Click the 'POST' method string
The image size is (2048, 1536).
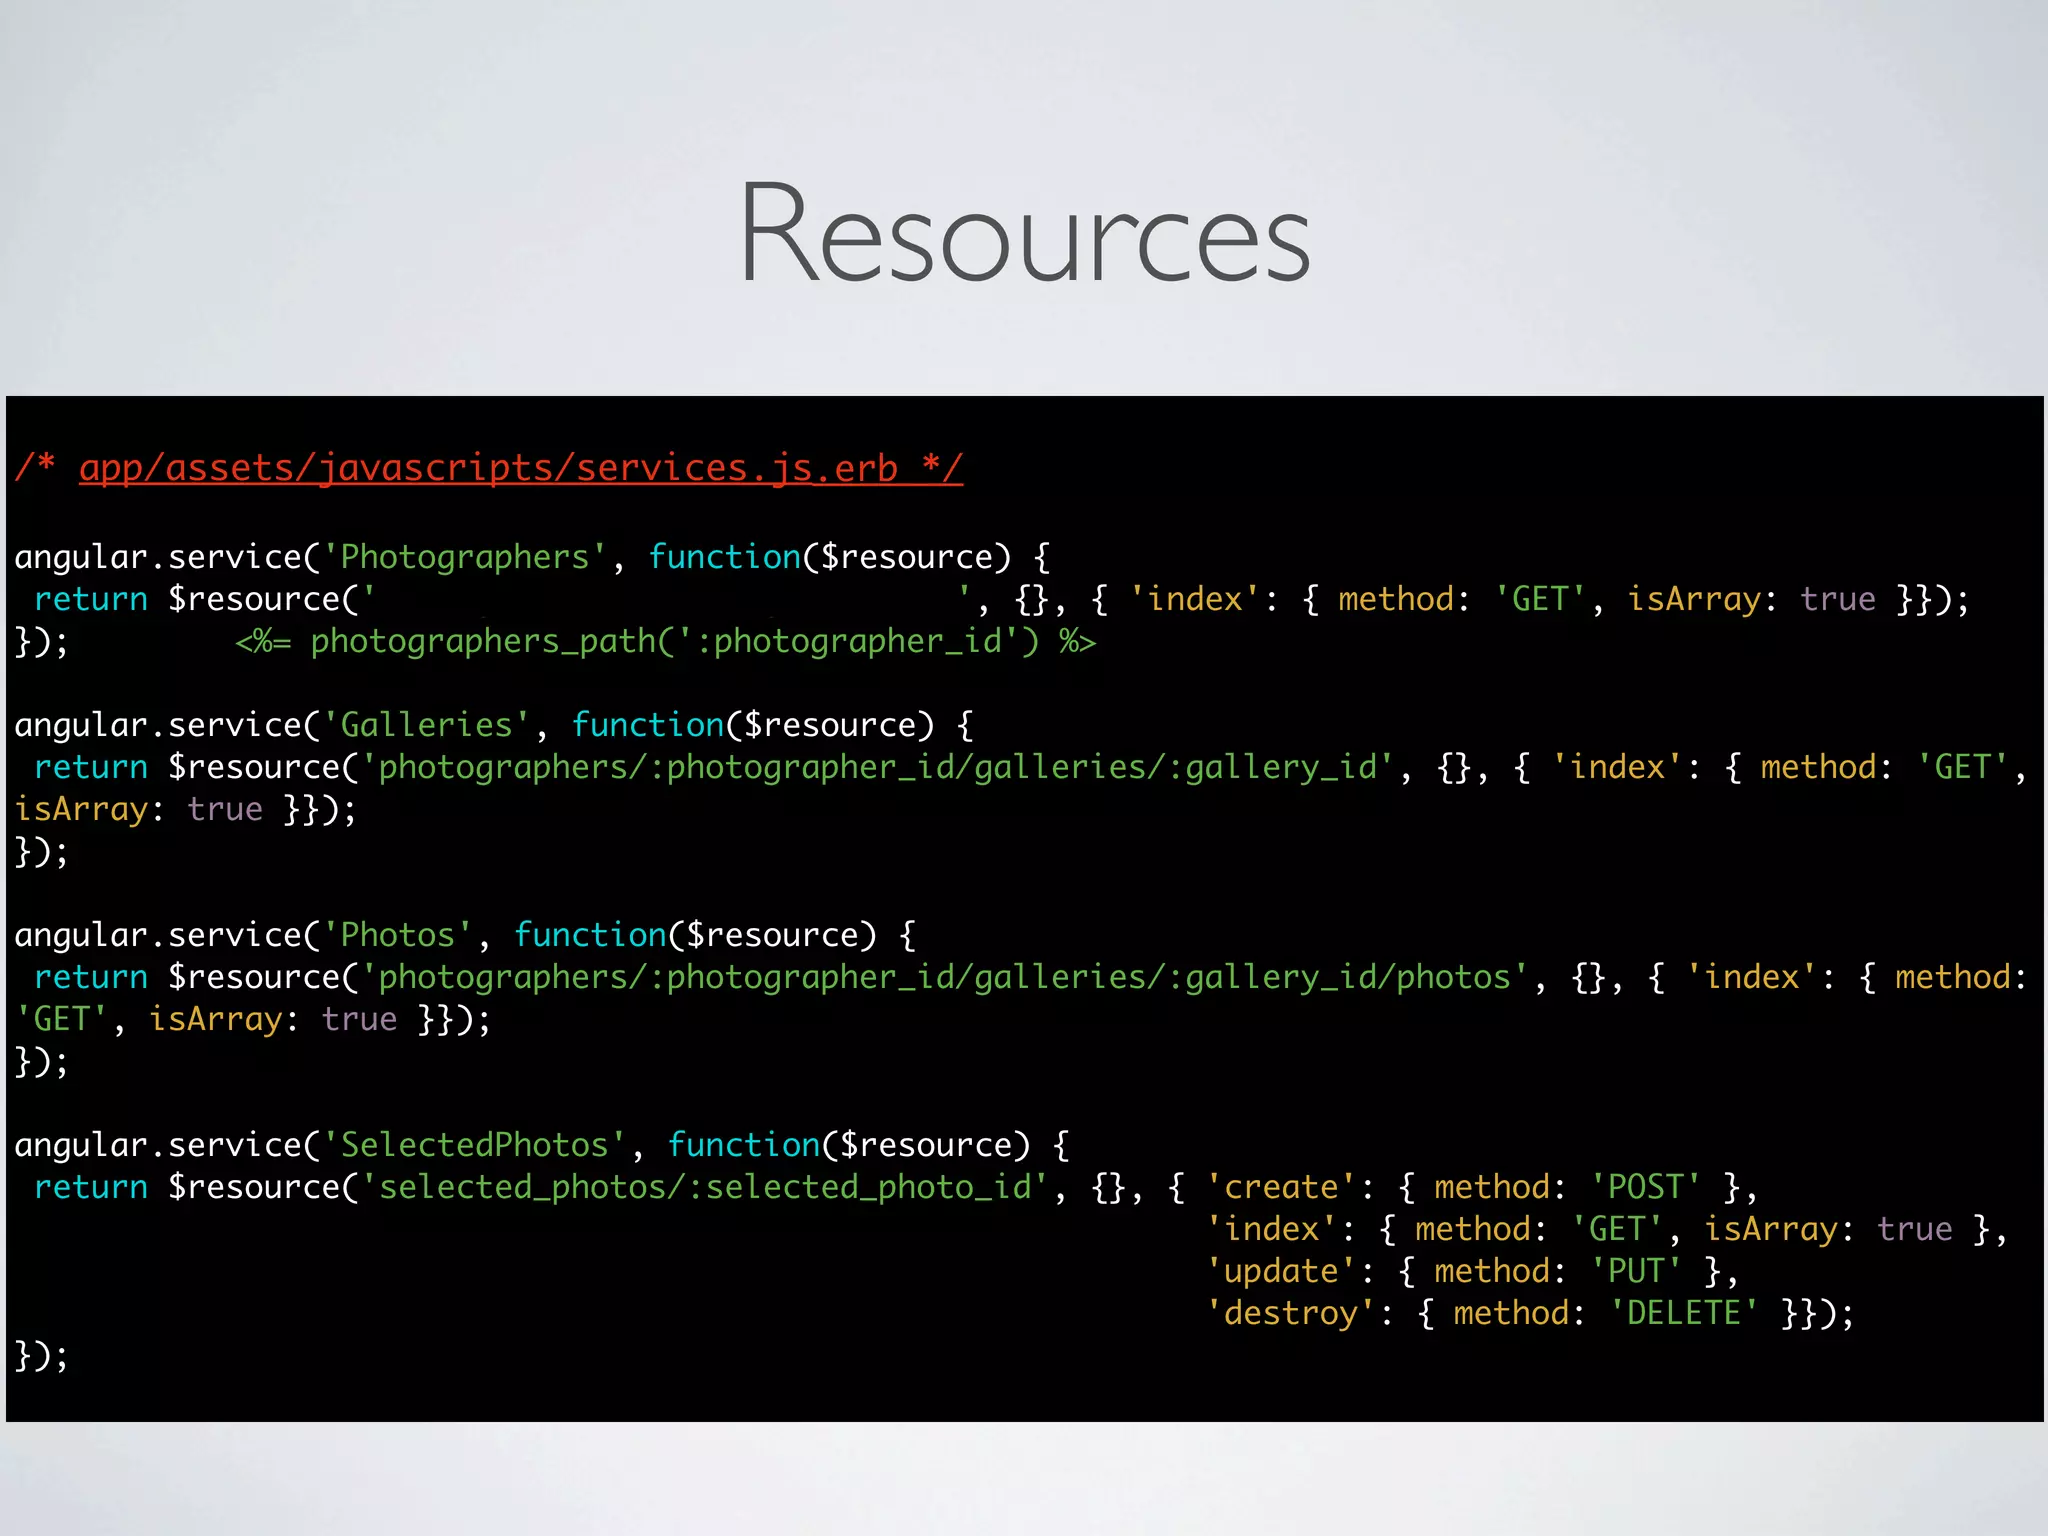(1646, 1187)
